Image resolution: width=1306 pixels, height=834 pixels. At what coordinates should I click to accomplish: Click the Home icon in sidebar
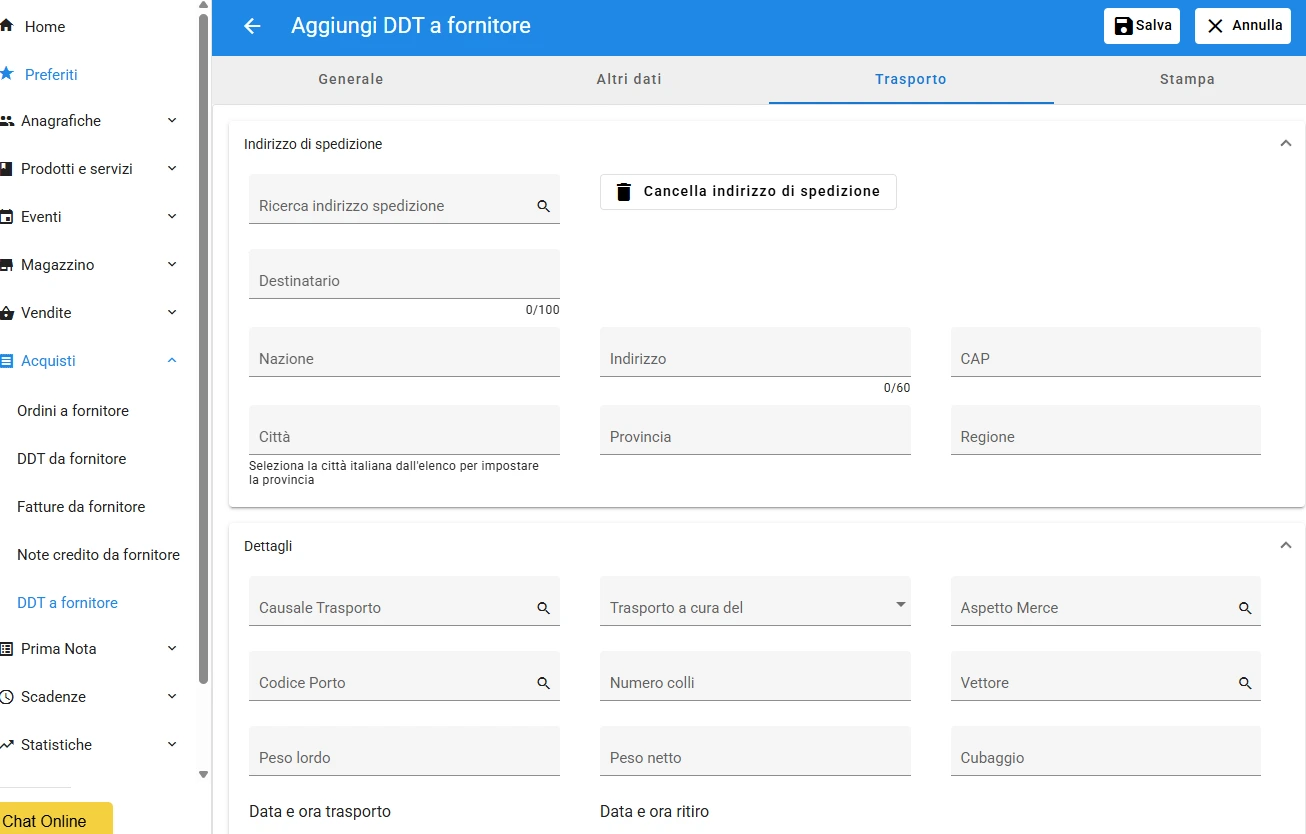coord(7,26)
